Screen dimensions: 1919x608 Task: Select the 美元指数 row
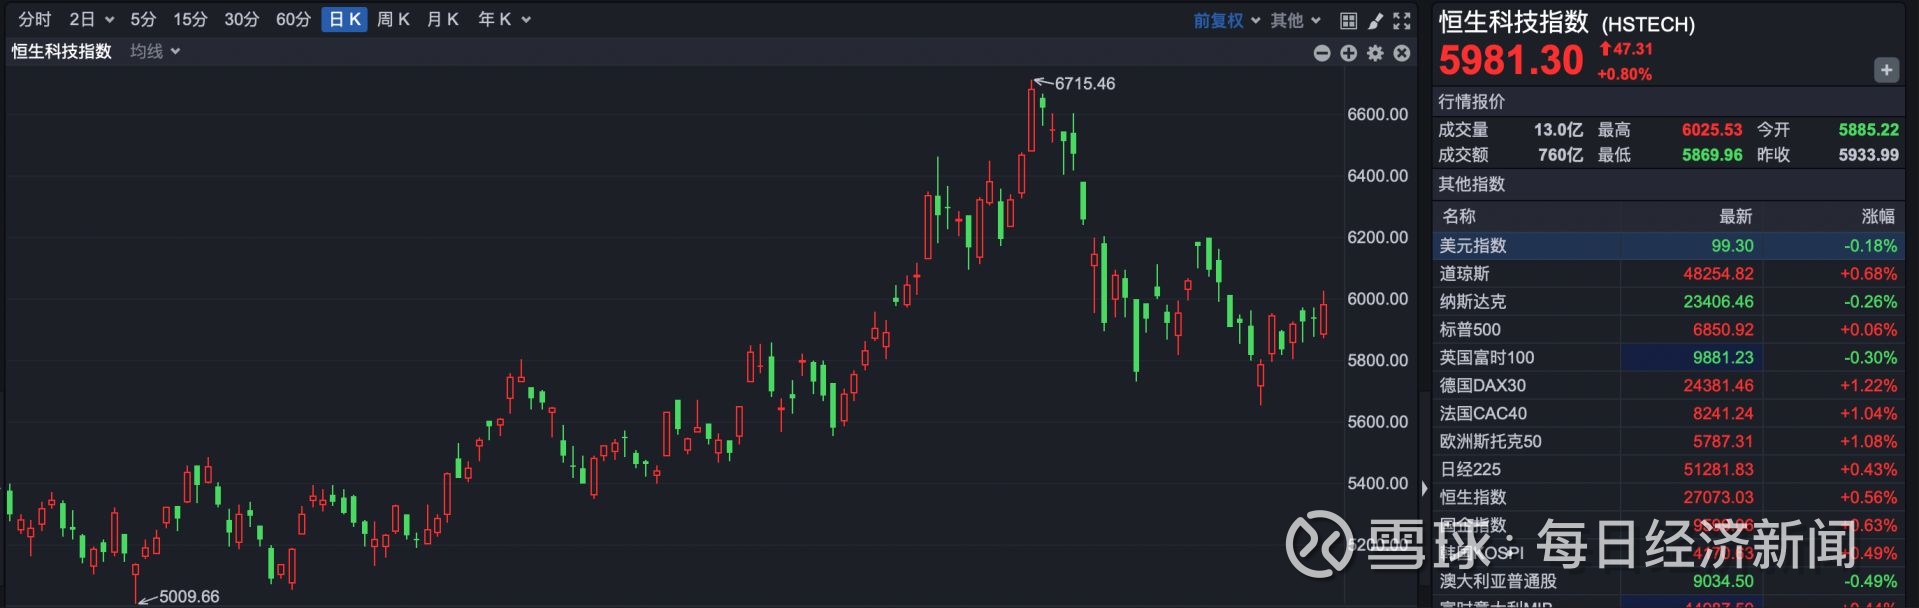pyautogui.click(x=1668, y=245)
